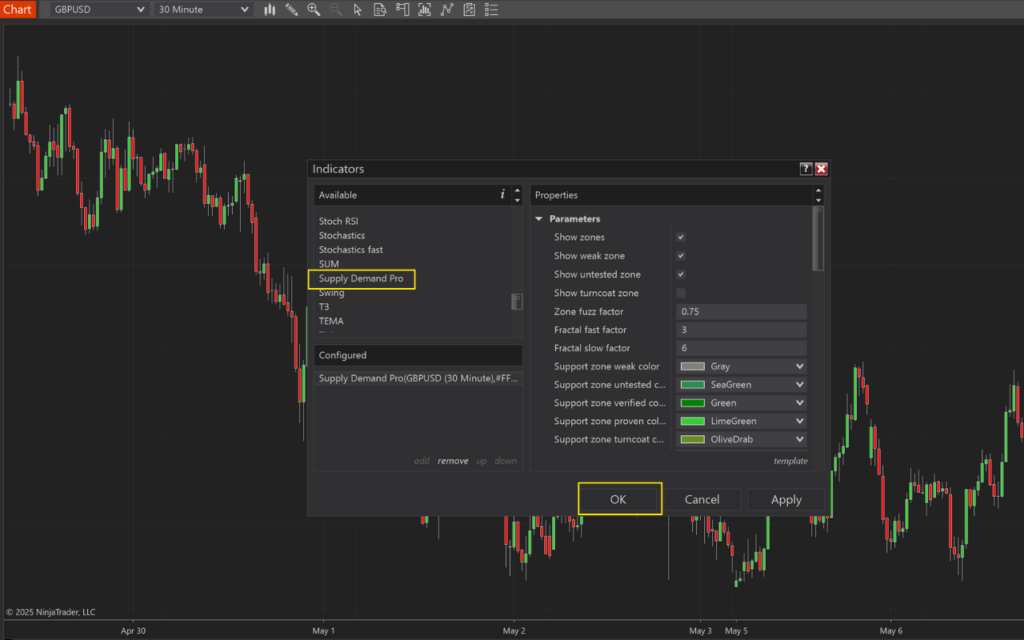
Task: Show the data box toolbar icon
Action: point(379,10)
